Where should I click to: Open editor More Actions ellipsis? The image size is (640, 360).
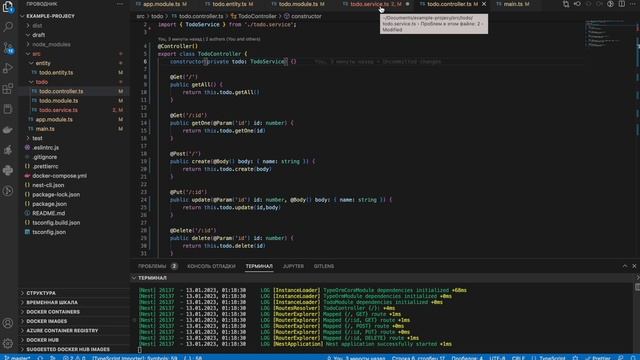click(x=633, y=4)
